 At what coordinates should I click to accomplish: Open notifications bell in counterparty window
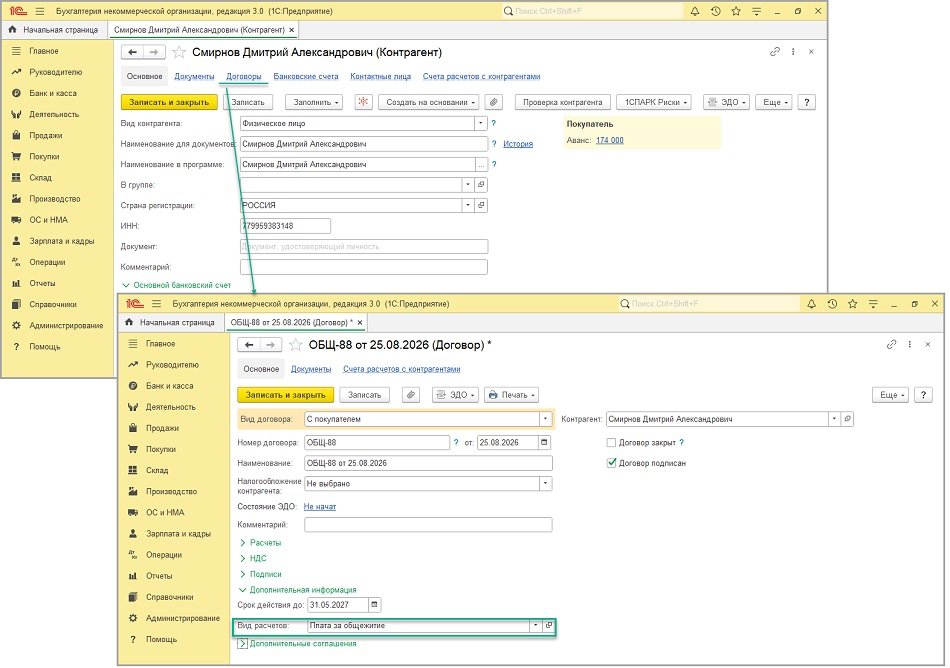(x=695, y=11)
